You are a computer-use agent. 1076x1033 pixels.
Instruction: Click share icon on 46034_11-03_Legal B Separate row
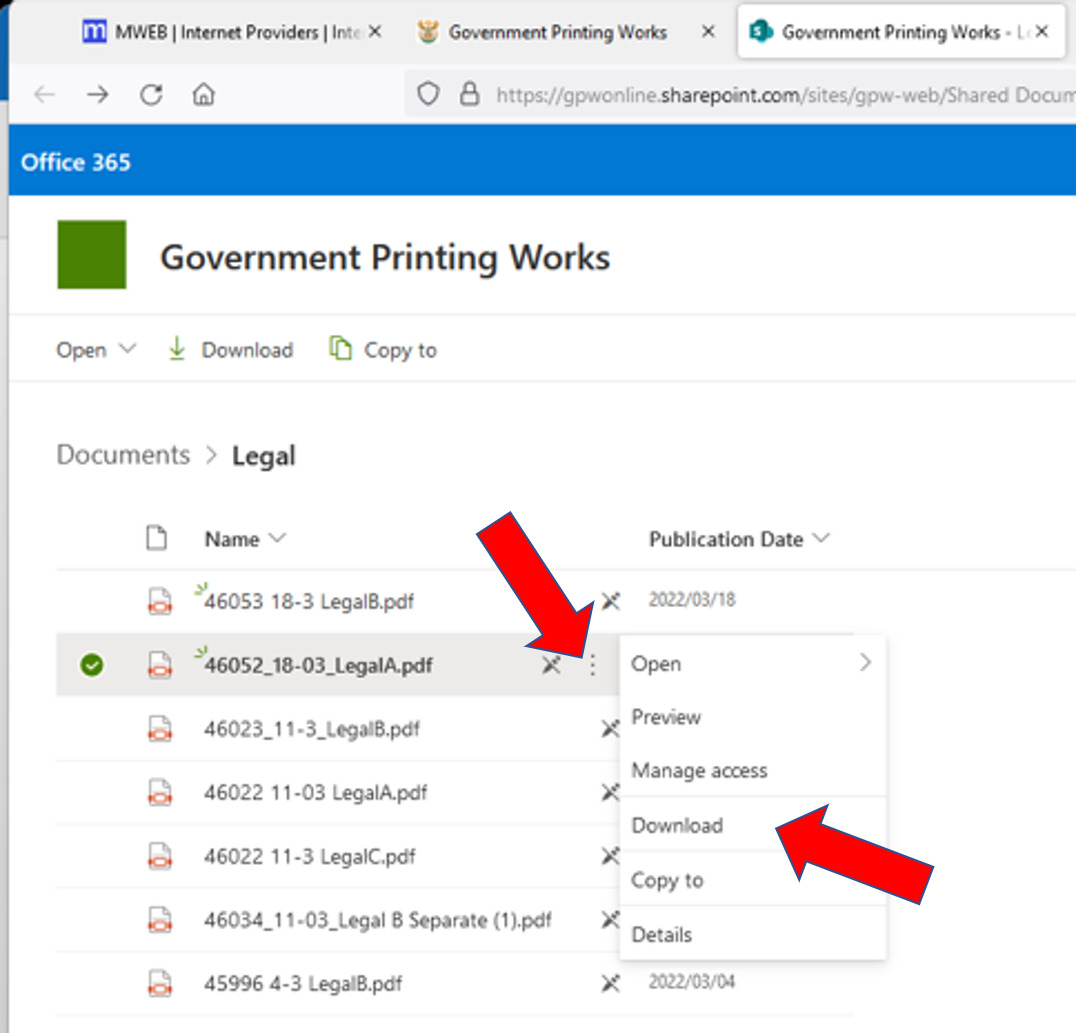coord(610,920)
